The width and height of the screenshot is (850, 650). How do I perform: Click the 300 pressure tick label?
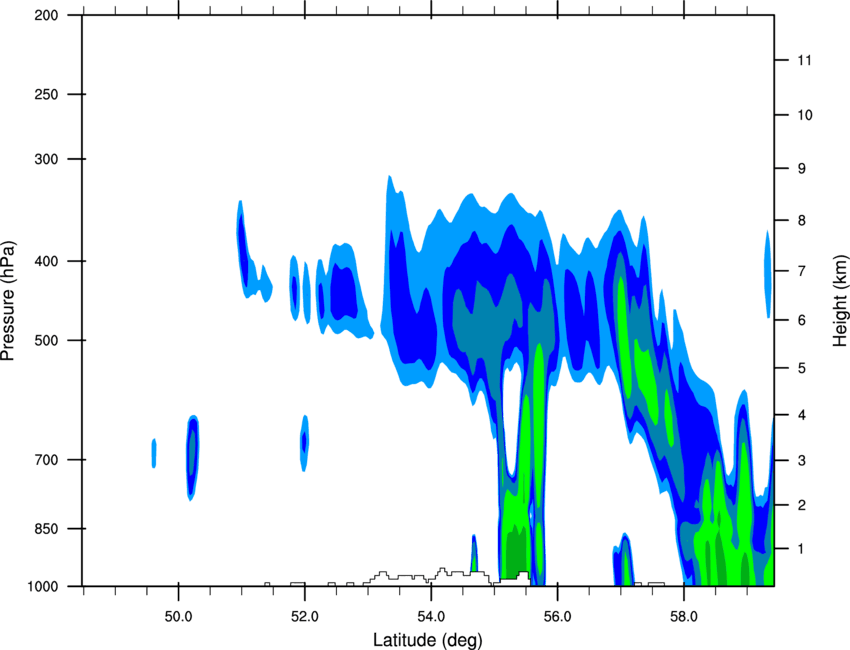coord(47,159)
